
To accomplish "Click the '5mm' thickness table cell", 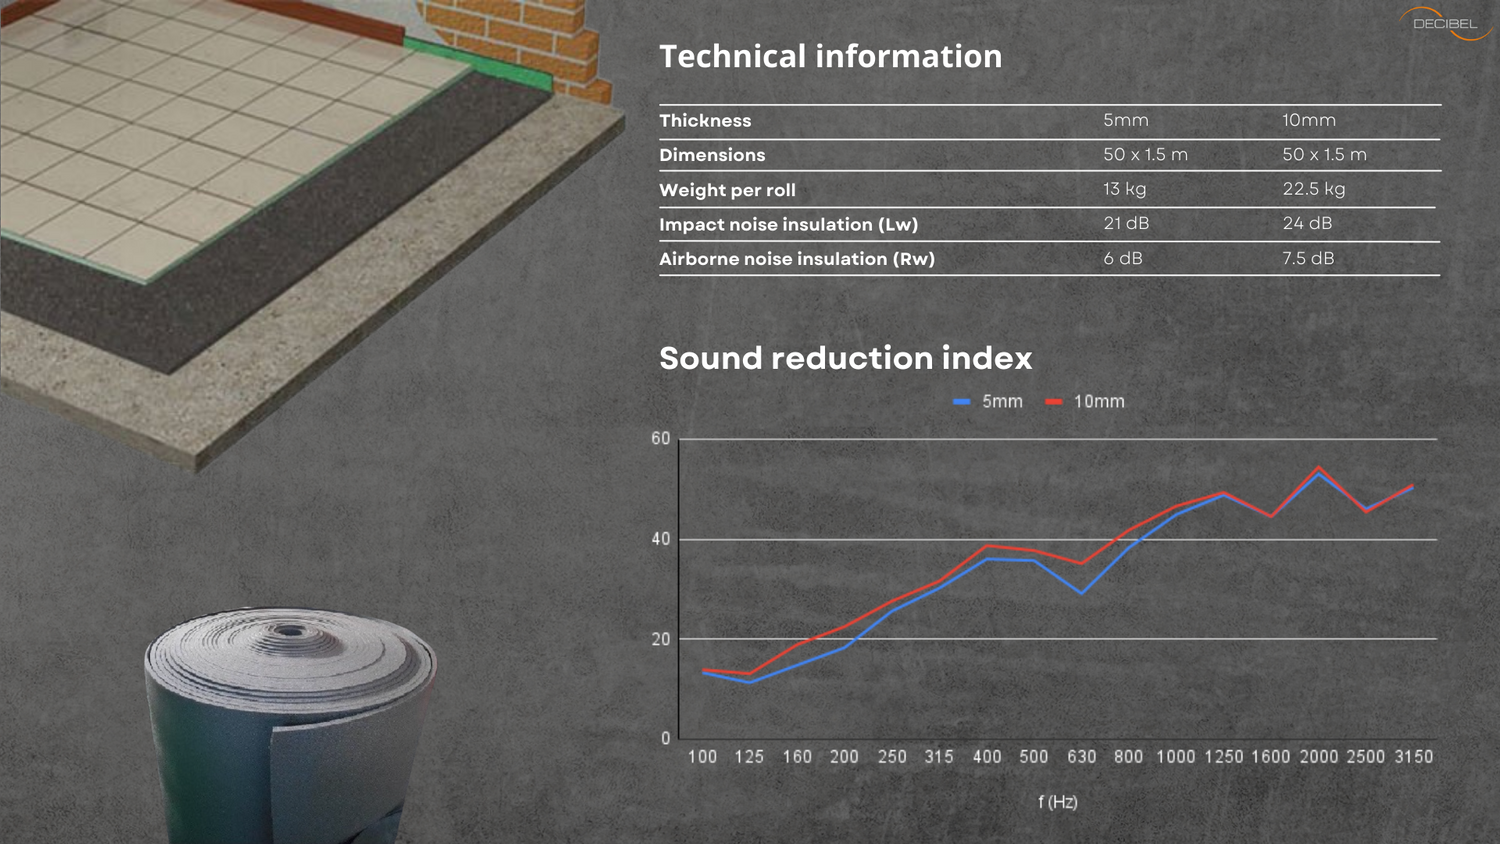I will pyautogui.click(x=1125, y=120).
